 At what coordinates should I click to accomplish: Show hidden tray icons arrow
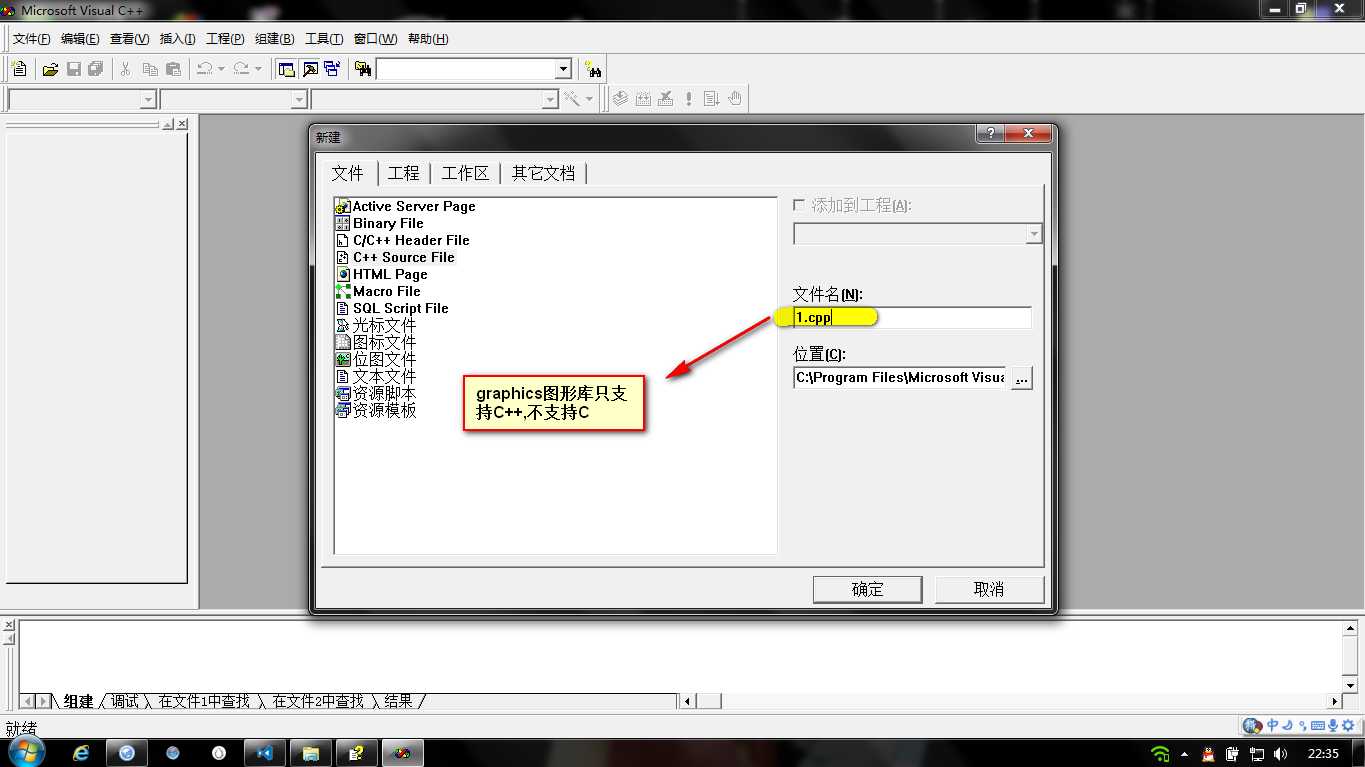pos(1185,754)
